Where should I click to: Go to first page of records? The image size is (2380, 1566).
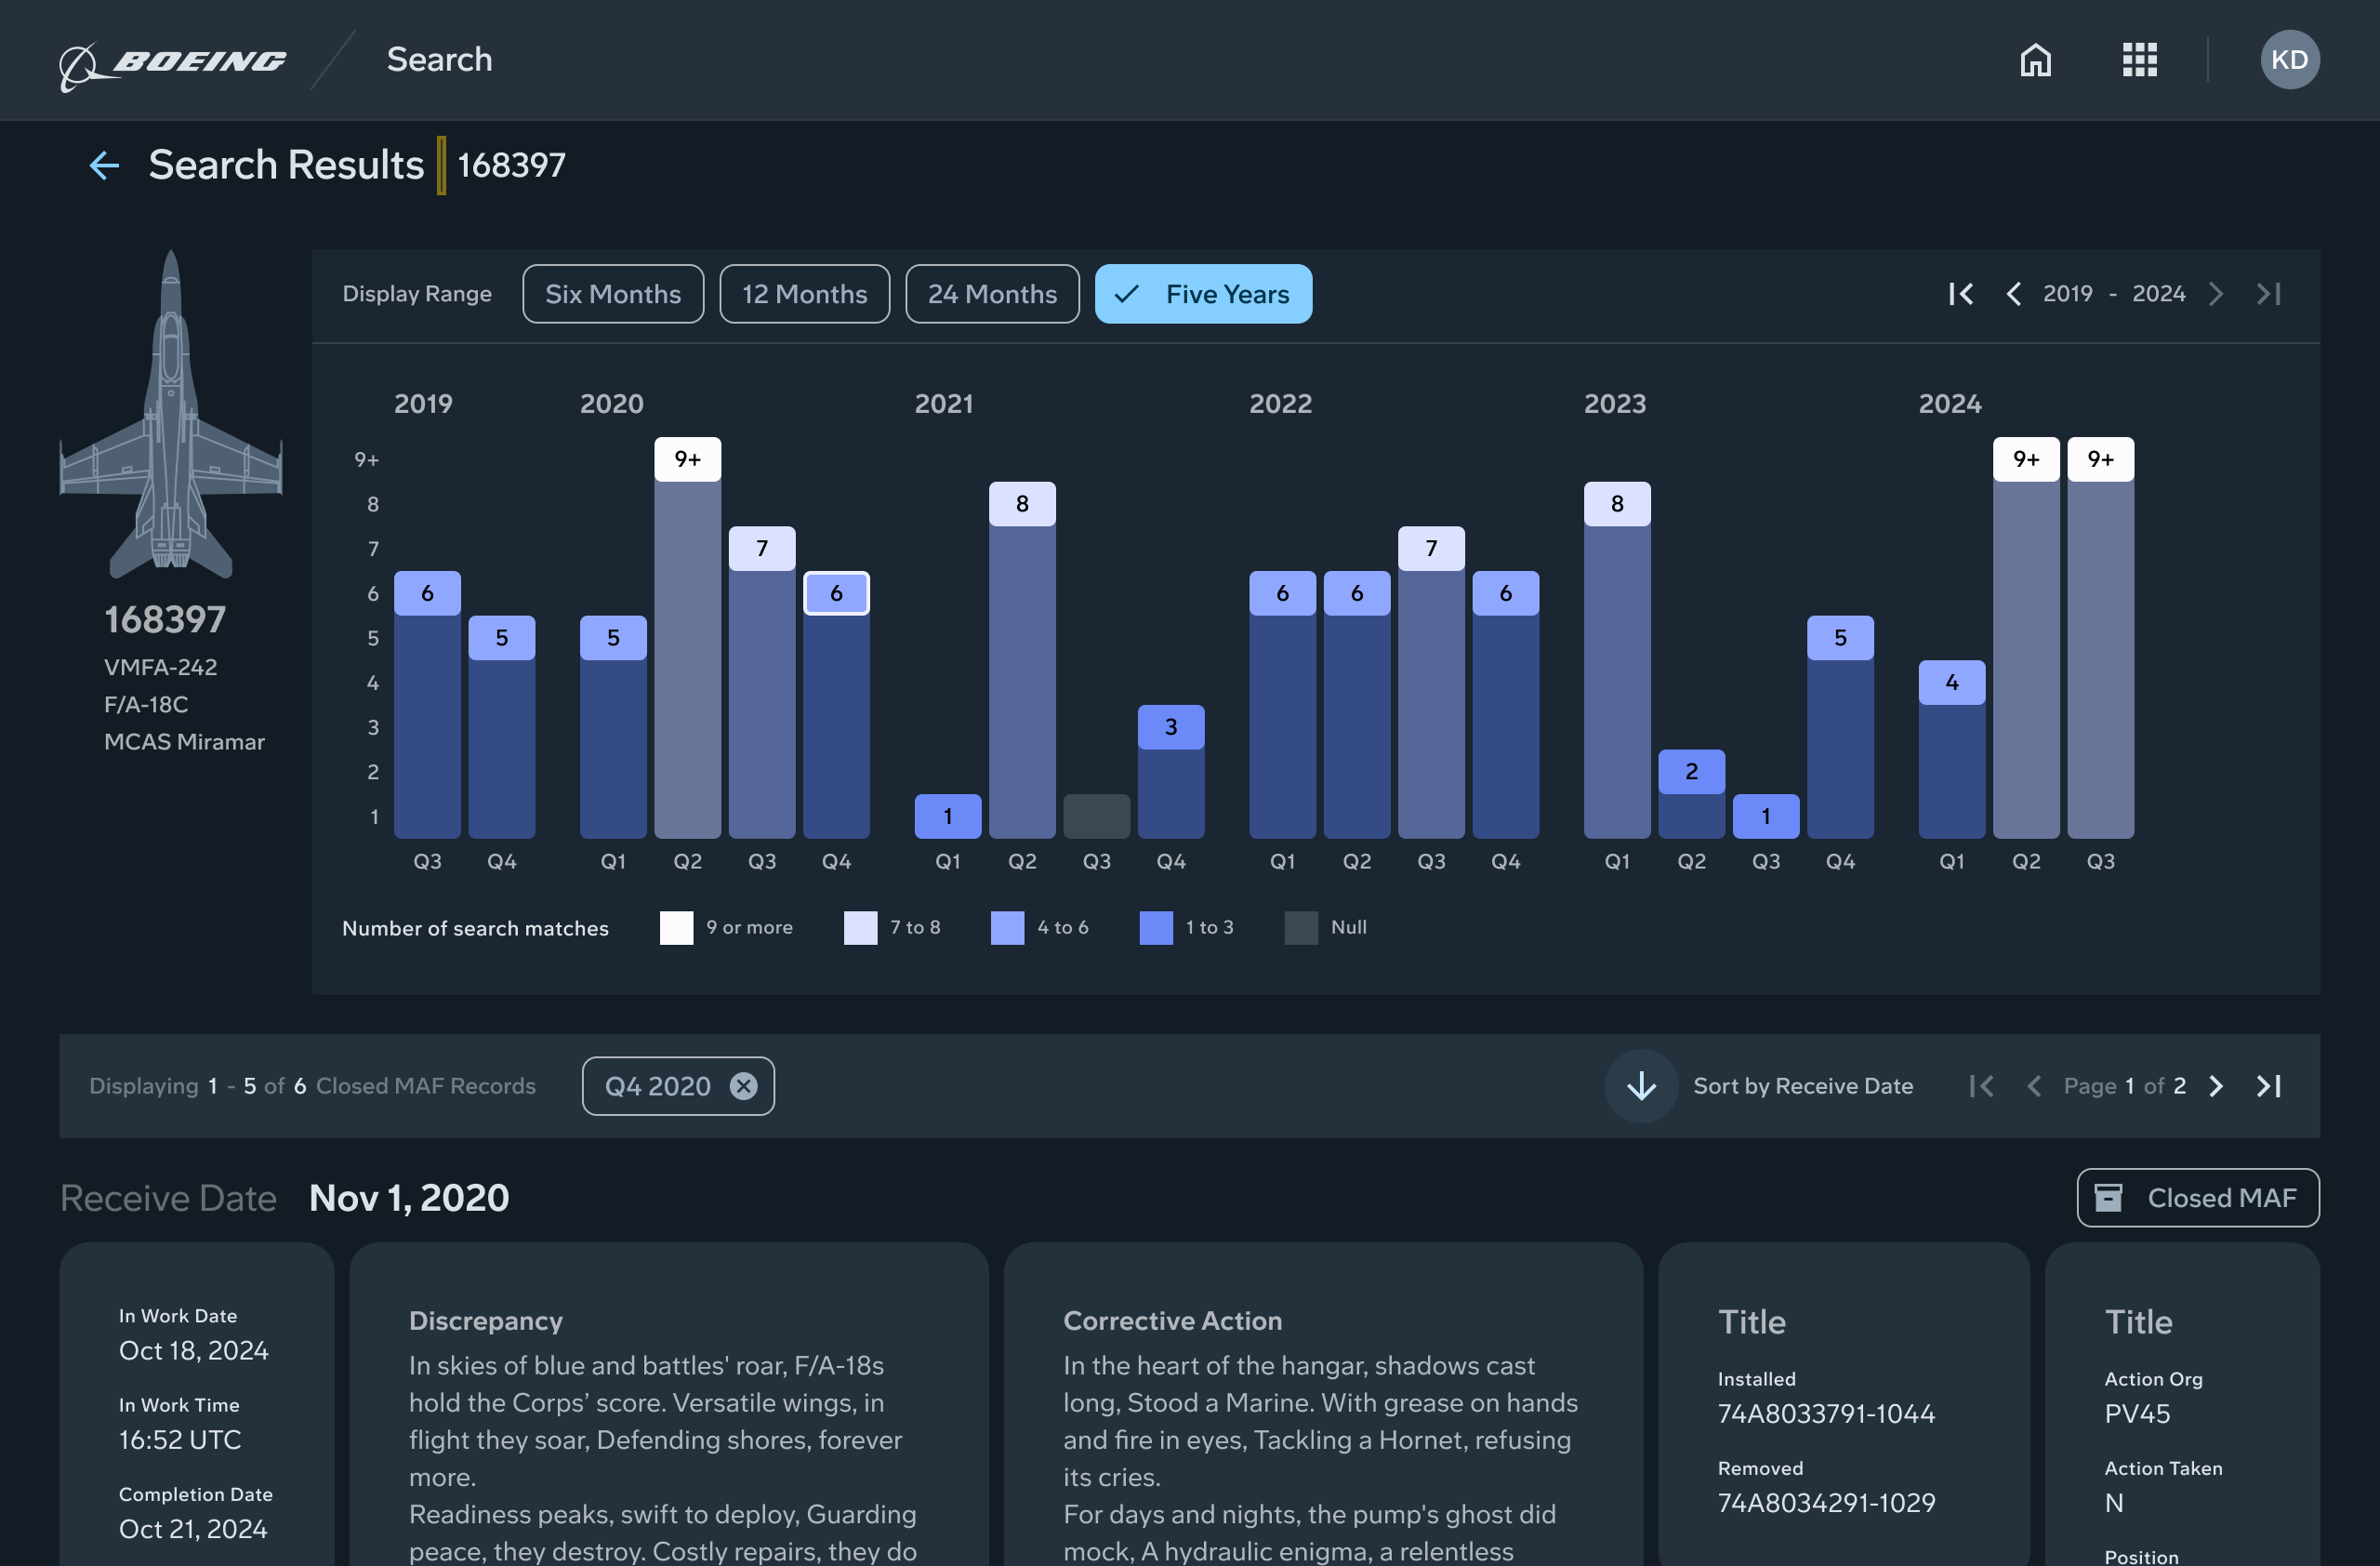[1980, 1086]
